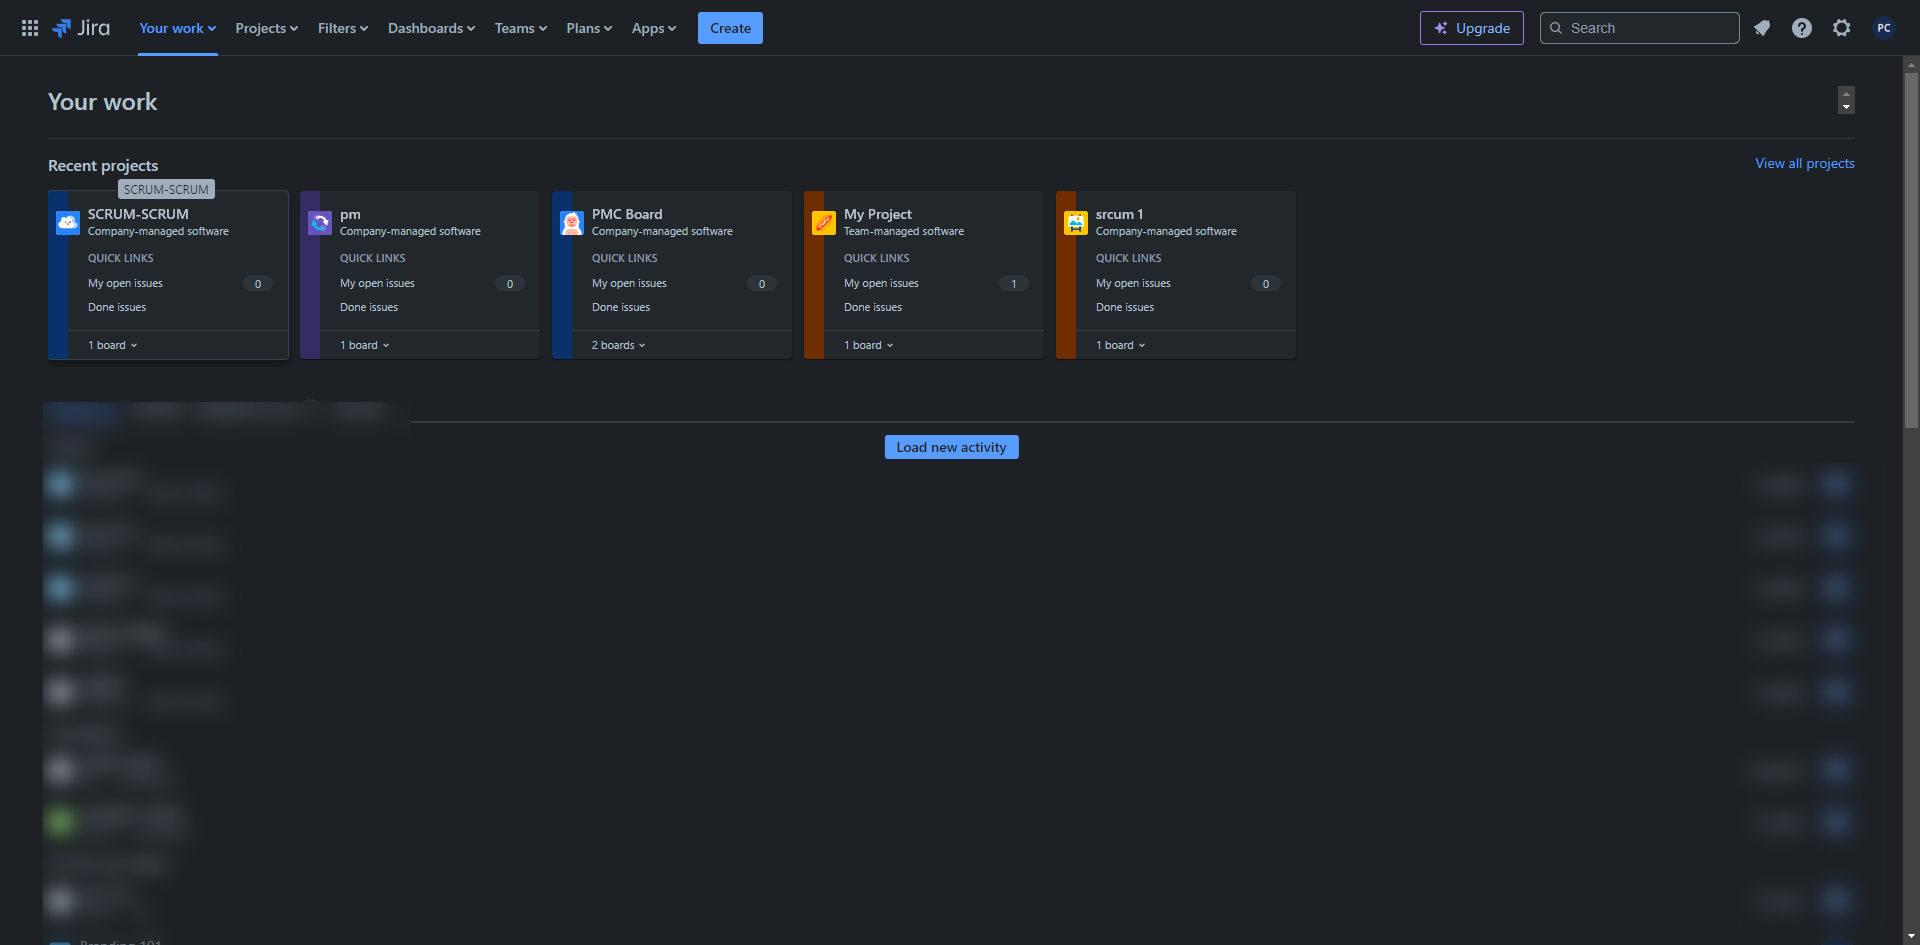Screen dimensions: 1920x945
Task: Open Done issues for PMC Board
Action: 621,307
